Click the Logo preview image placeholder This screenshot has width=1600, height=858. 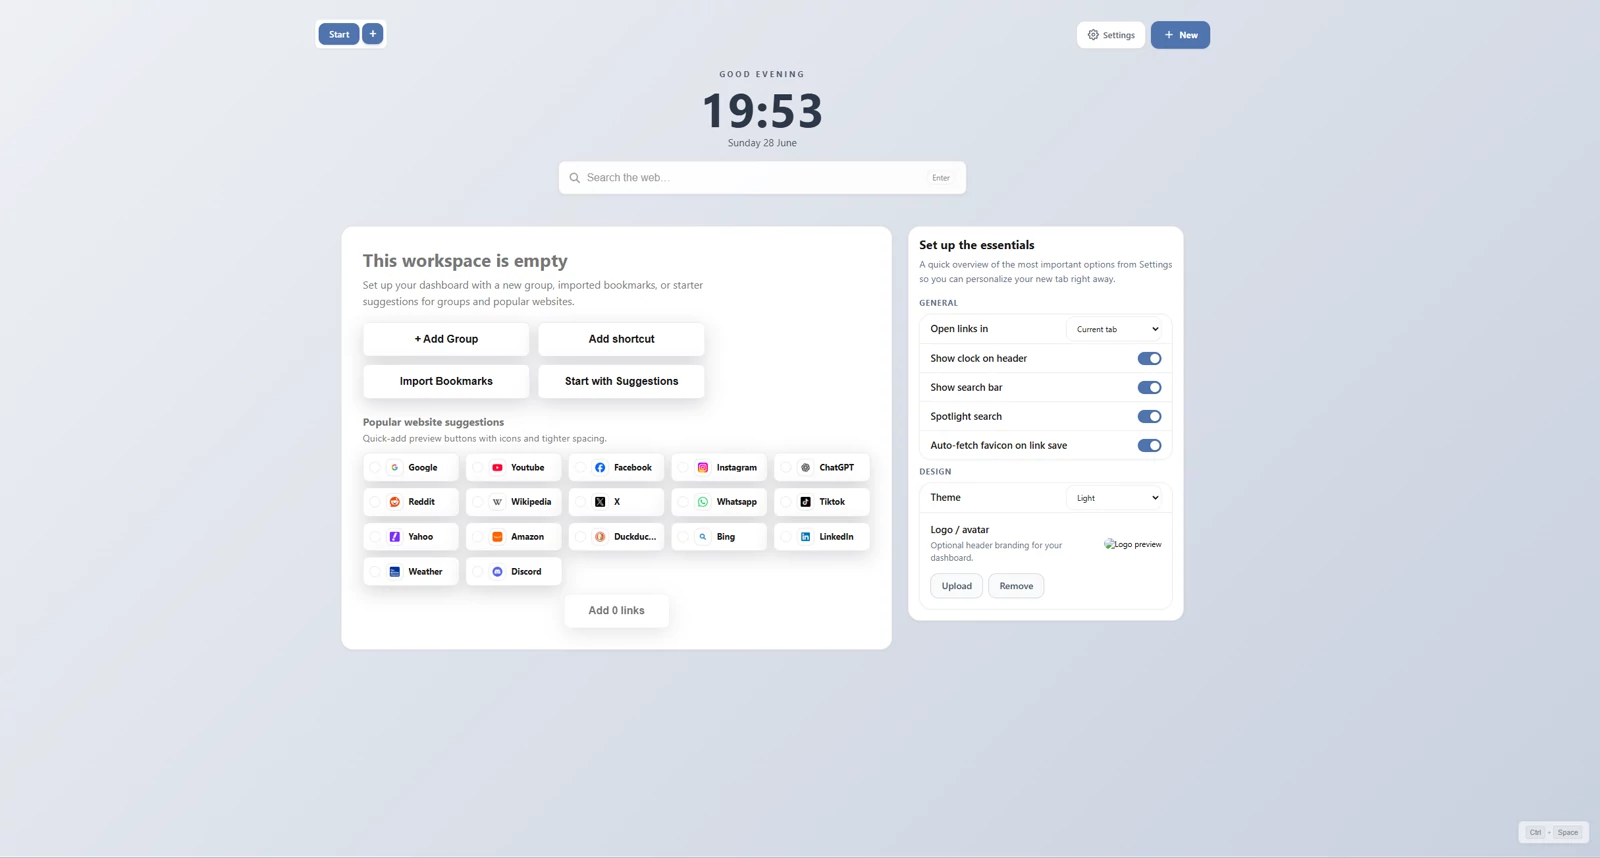click(1133, 544)
